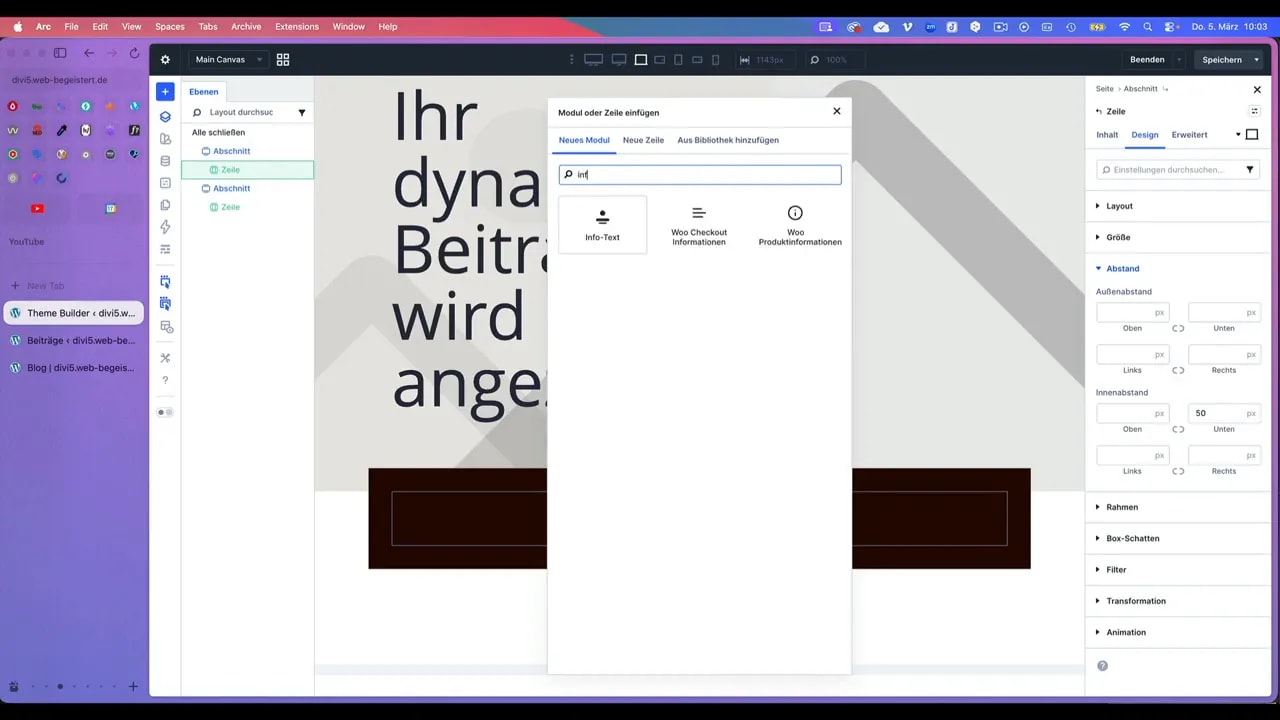1280x720 pixels.
Task: Click the module search field showing 'inf'
Action: [x=699, y=174]
